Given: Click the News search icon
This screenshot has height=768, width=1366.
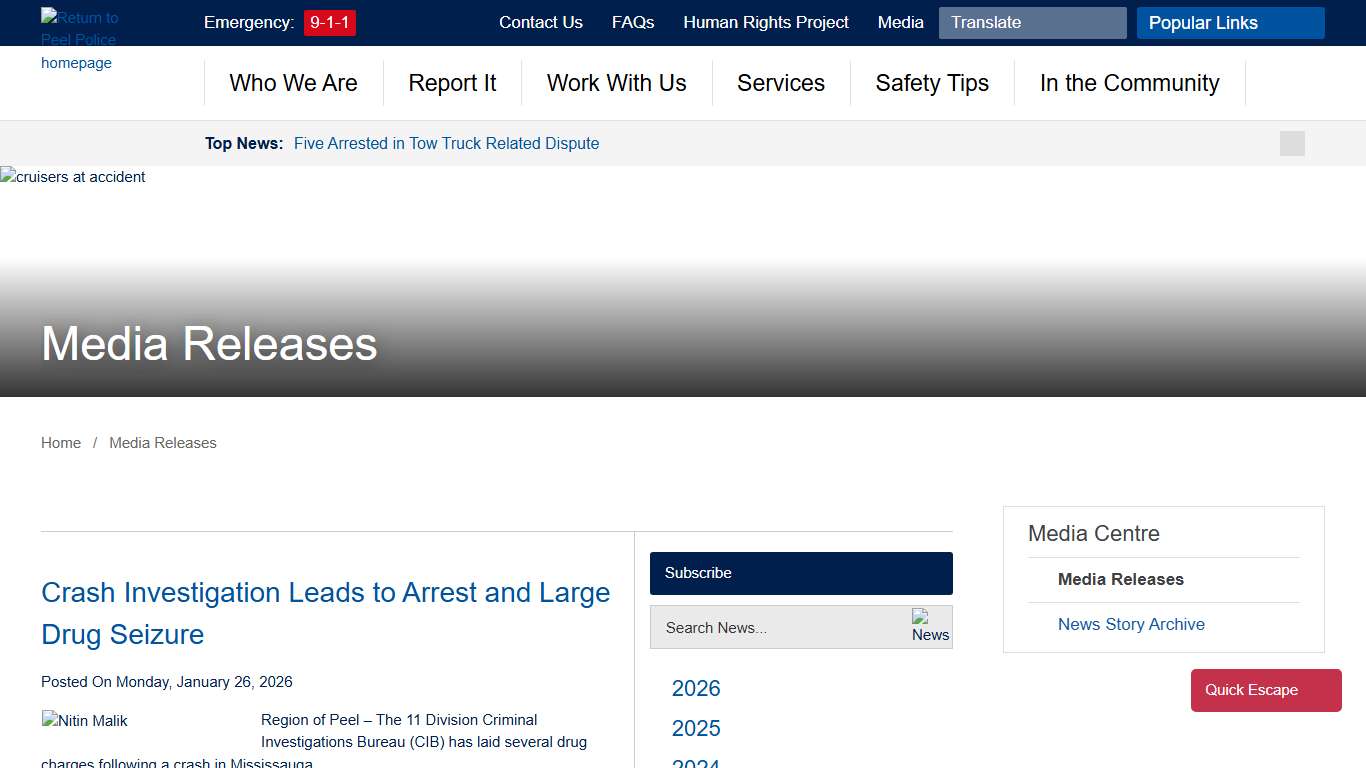Looking at the screenshot, I should [x=930, y=627].
